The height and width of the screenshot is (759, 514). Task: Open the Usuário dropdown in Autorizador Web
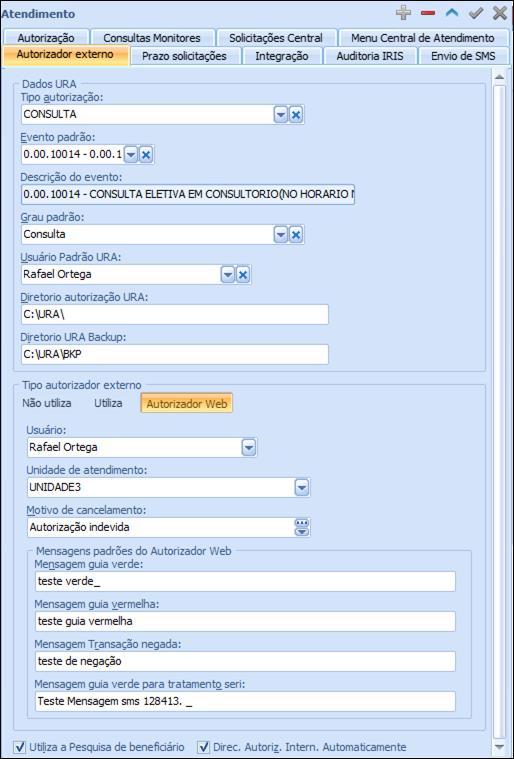click(249, 448)
